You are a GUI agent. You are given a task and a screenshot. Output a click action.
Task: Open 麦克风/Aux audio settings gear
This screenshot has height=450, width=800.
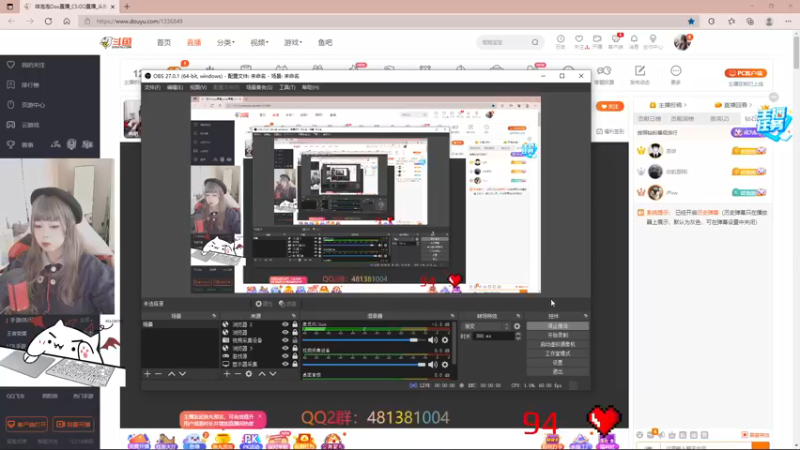[445, 340]
